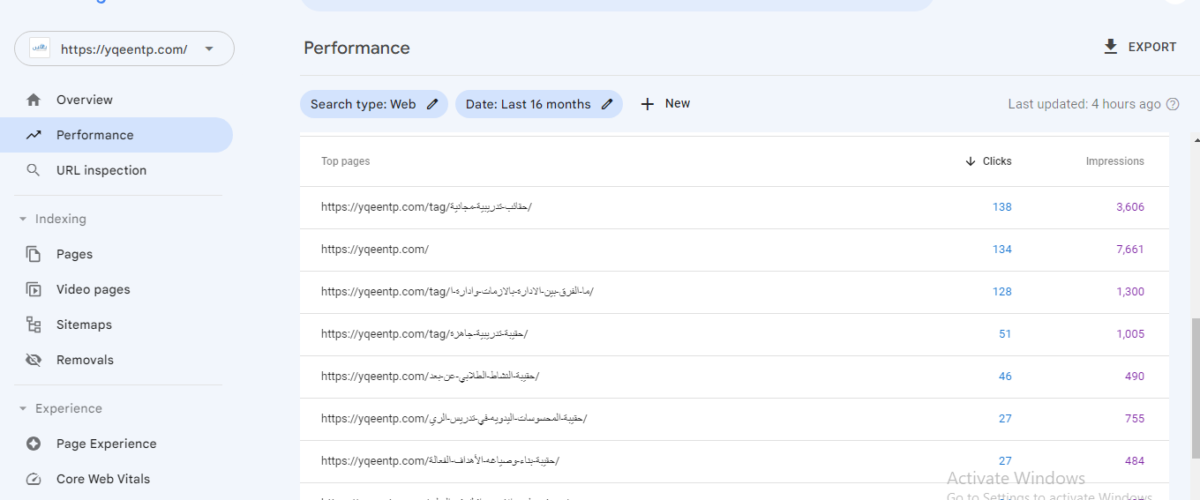Select the page row with 46 clicks
The image size is (1200, 500).
tap(734, 376)
